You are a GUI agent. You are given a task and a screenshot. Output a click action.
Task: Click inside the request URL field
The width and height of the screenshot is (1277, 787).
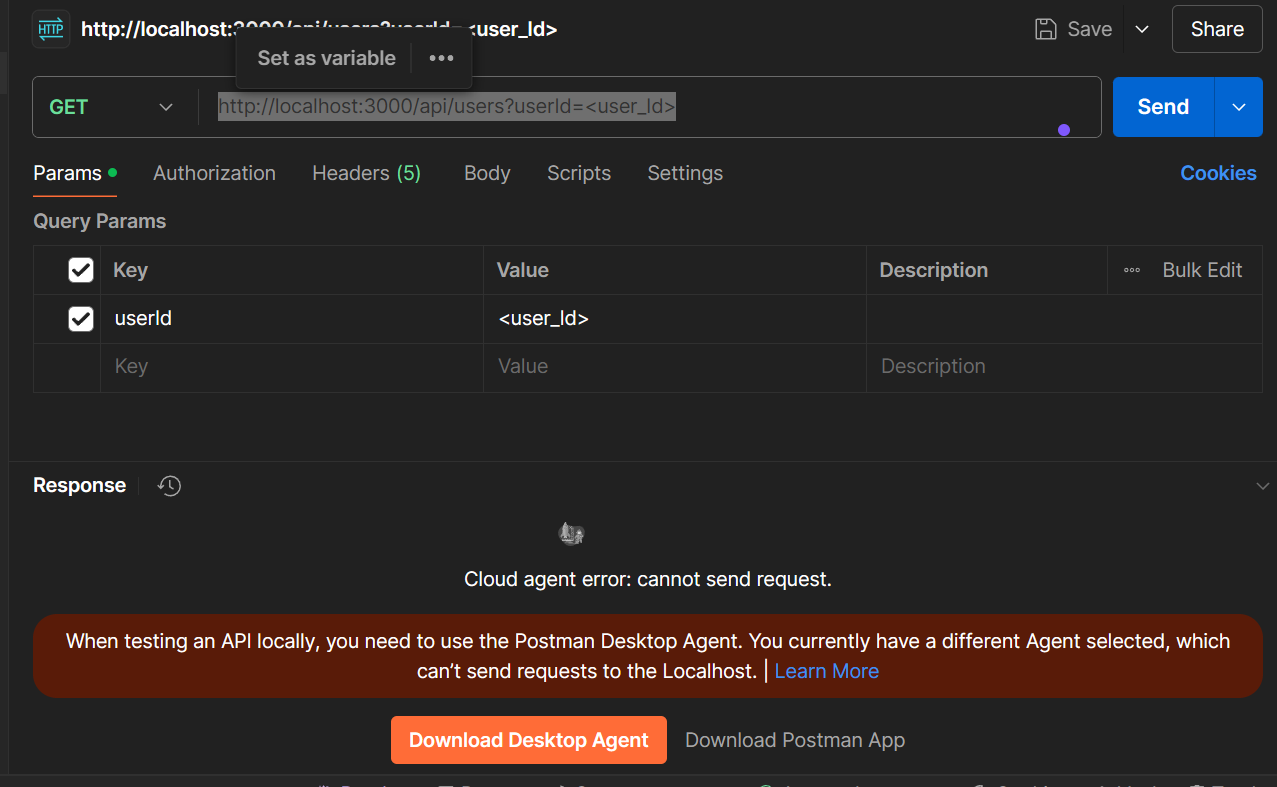(650, 107)
